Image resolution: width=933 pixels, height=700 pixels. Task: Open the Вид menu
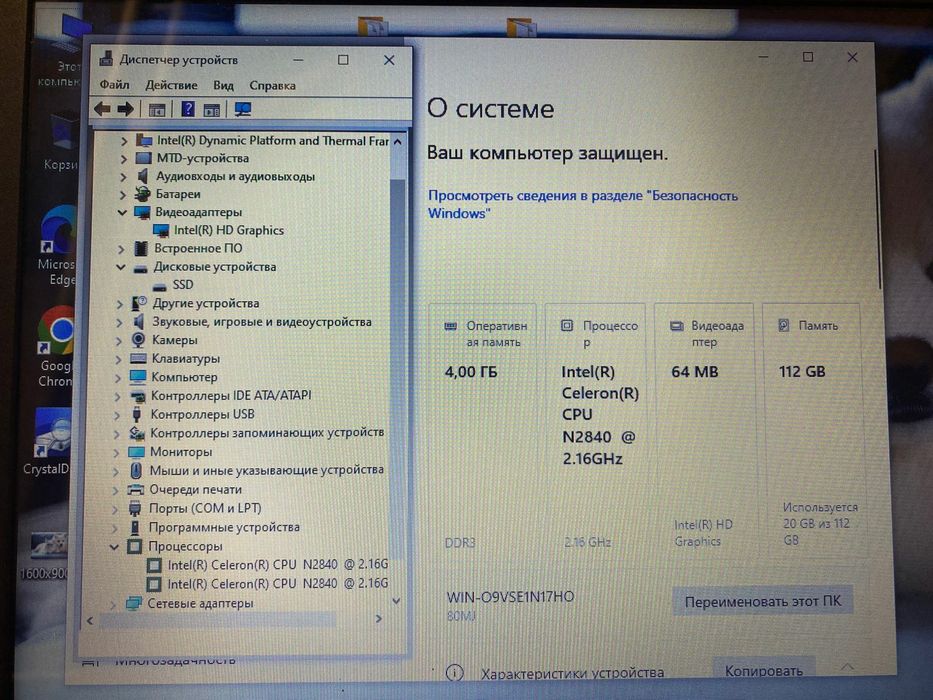coord(223,85)
